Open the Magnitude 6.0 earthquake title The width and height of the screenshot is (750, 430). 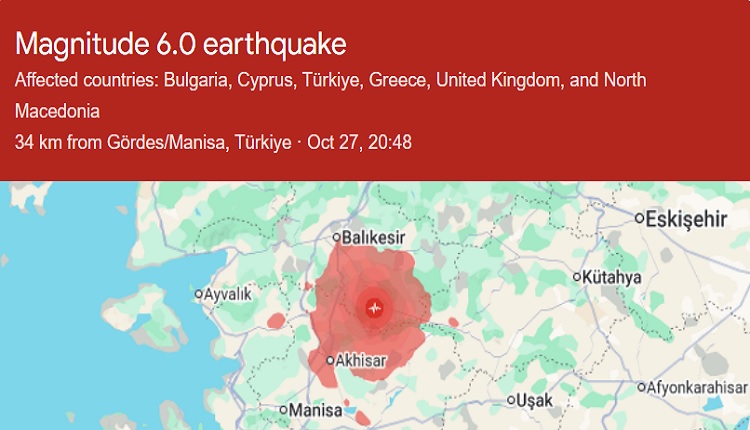click(181, 44)
